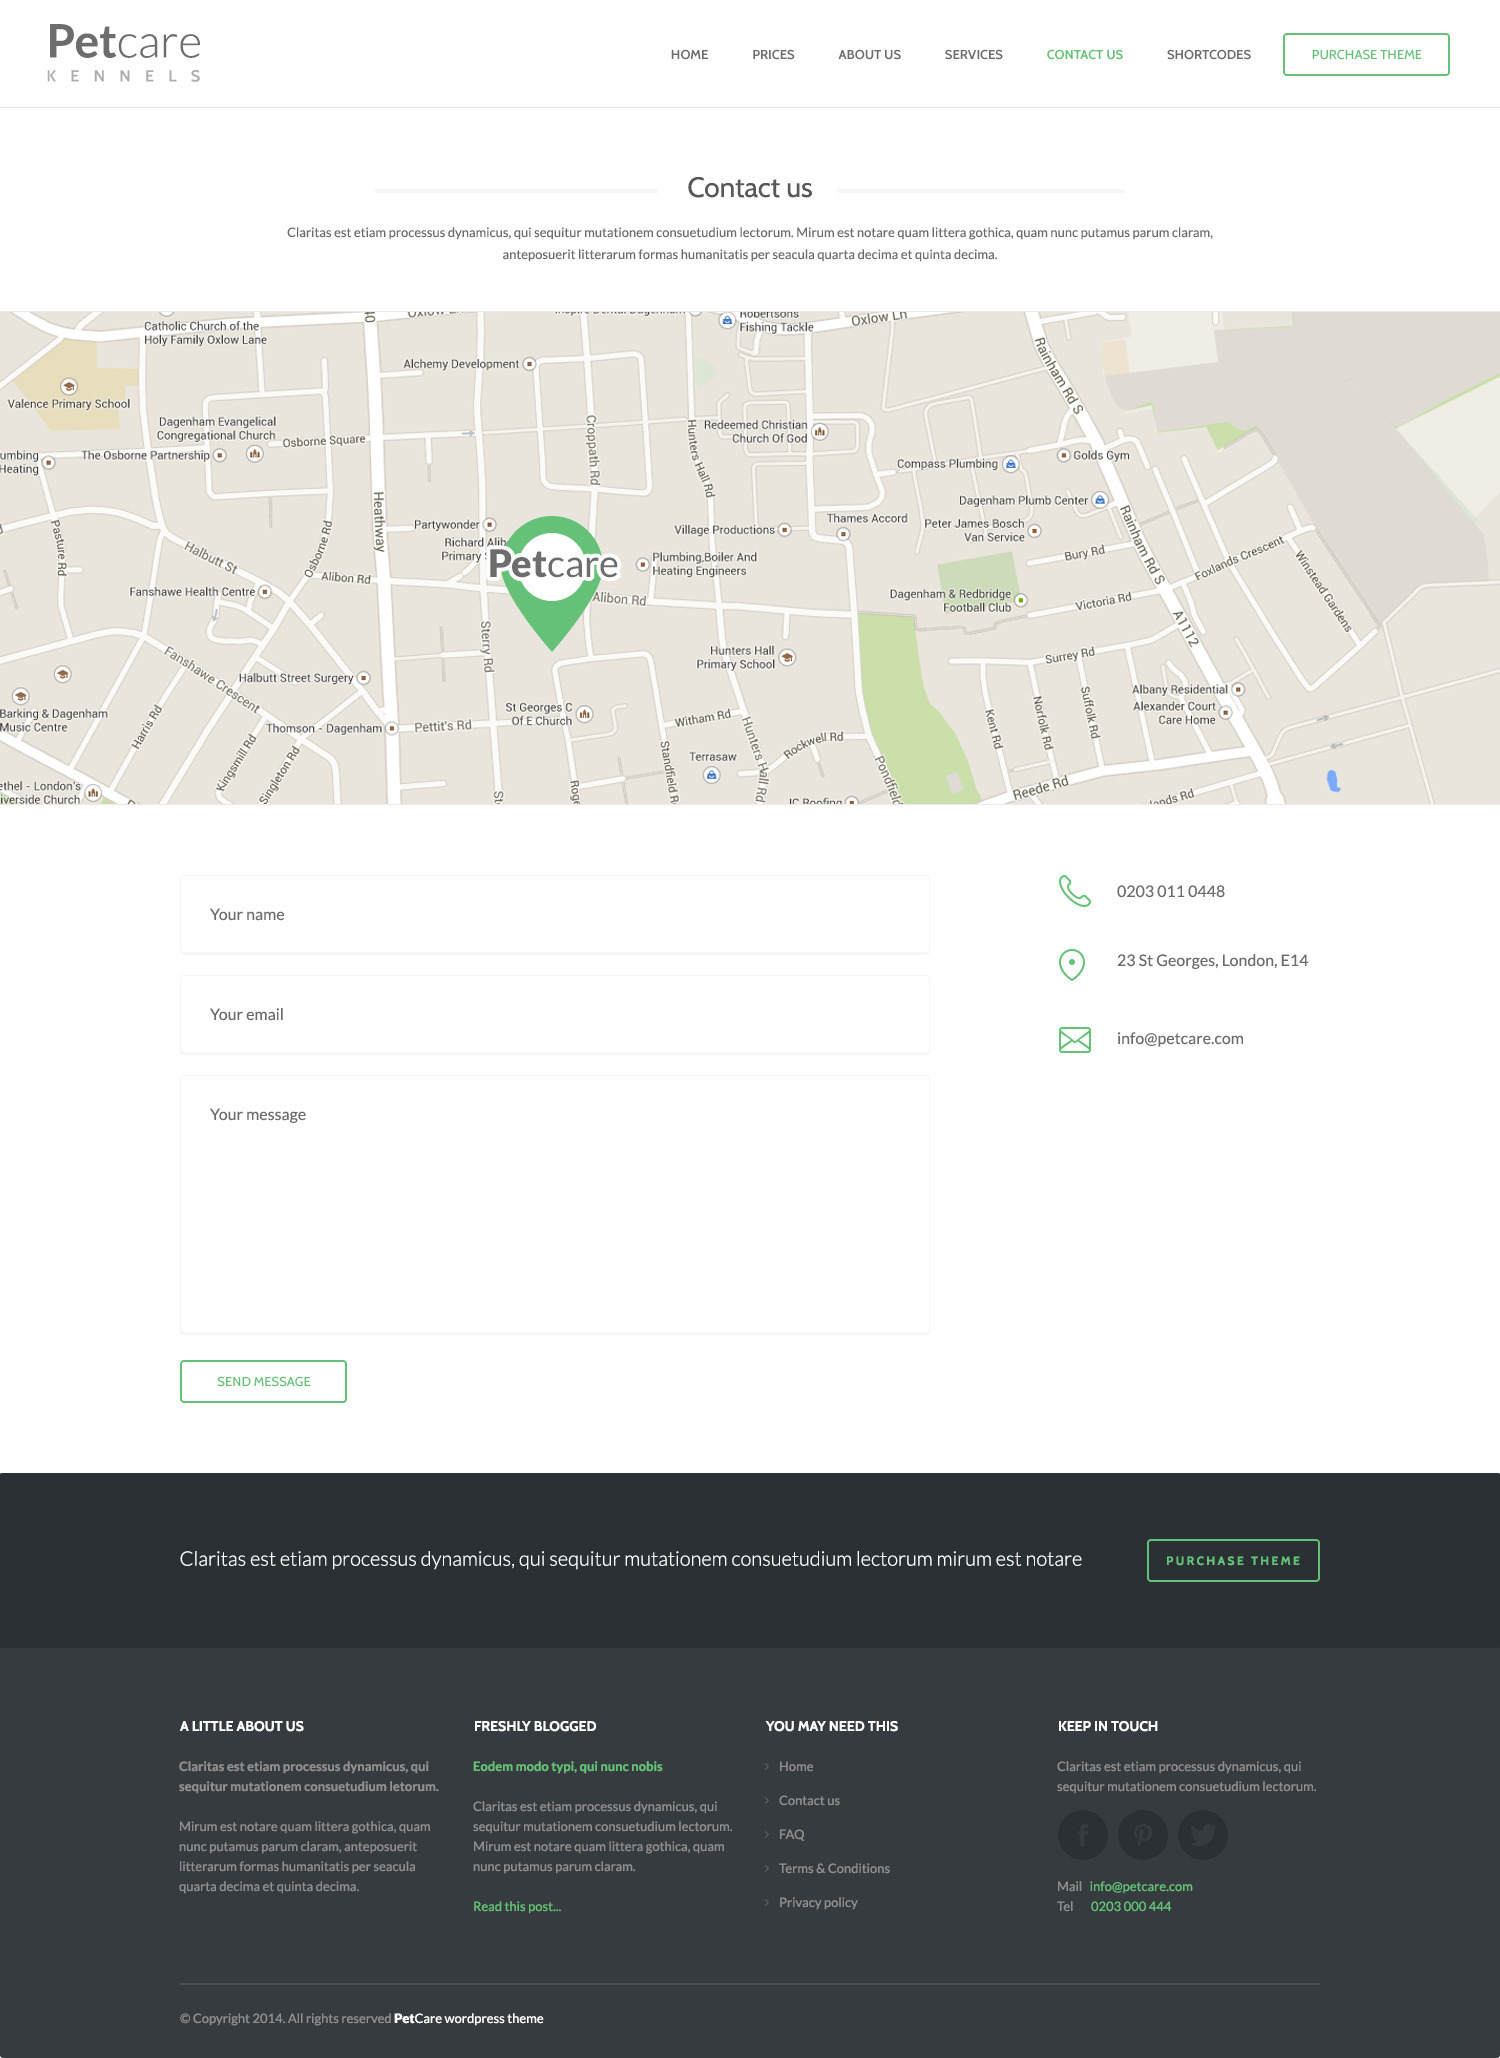Click the Halbutt Street Surgery map marker
Screen dimensions: 1500x2058
tap(364, 678)
